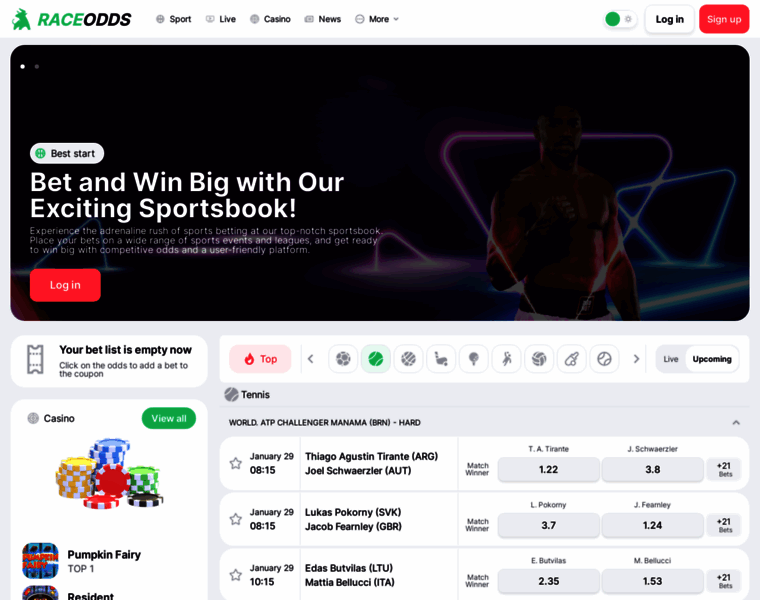Choose the ice hockey stick sport icon

[441, 359]
